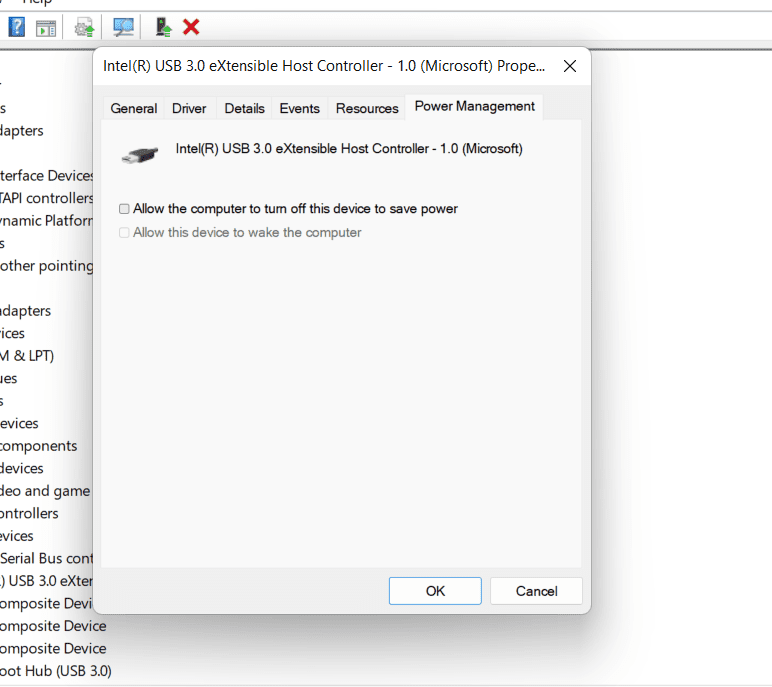Open the properties pane toolbar icon

click(46, 28)
